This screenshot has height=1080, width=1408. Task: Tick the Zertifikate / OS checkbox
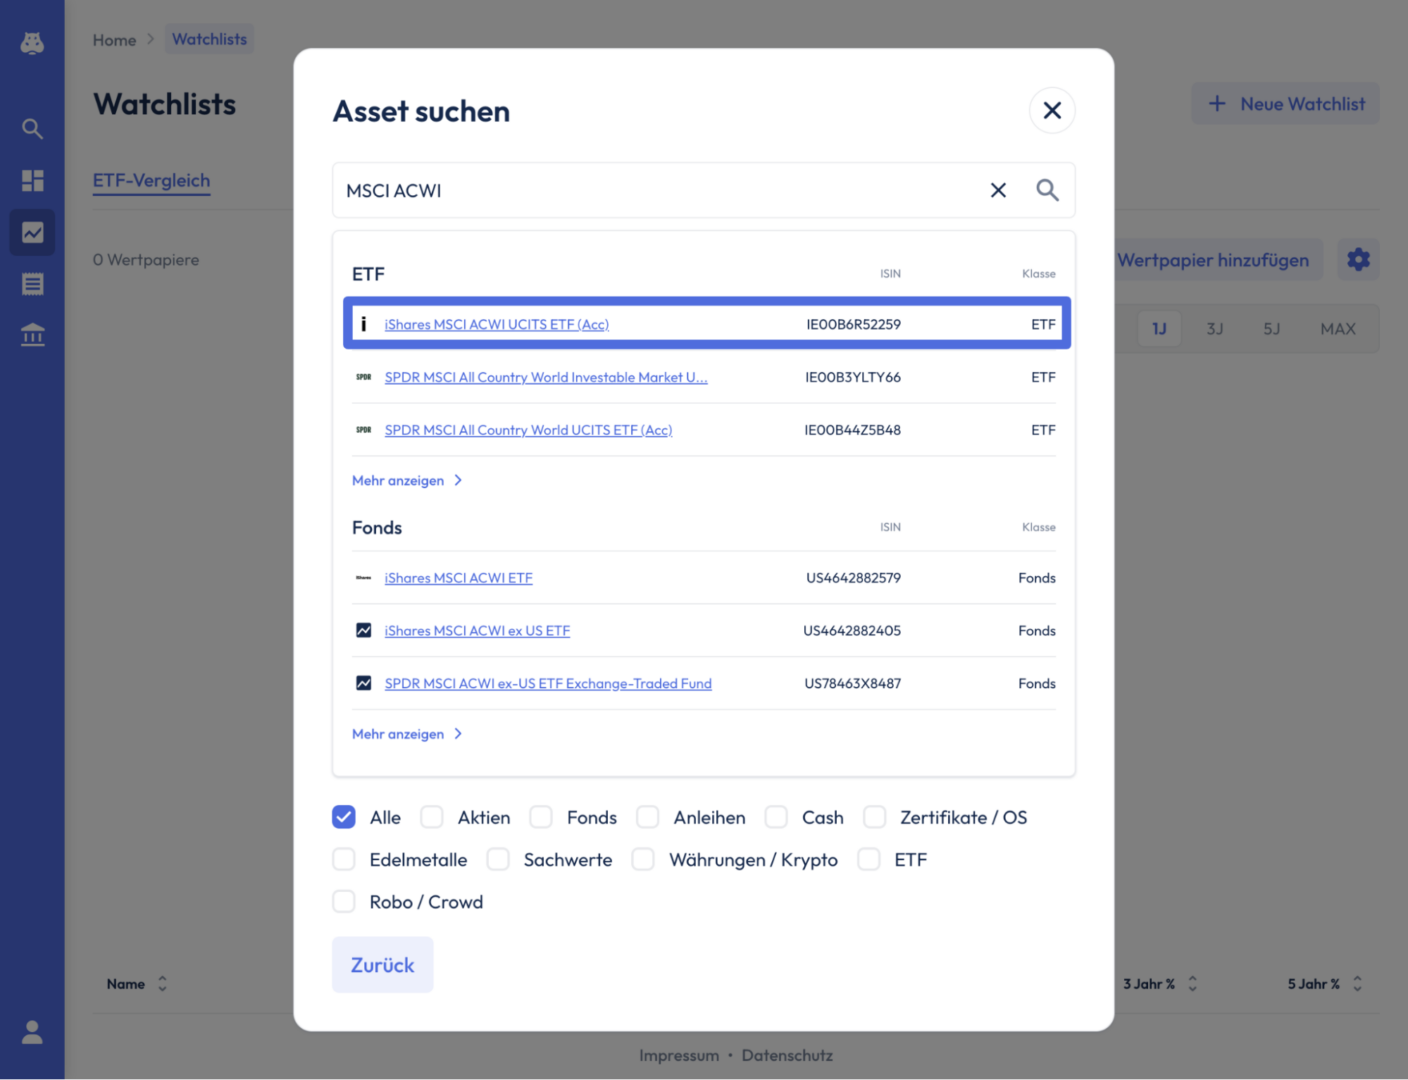(875, 817)
